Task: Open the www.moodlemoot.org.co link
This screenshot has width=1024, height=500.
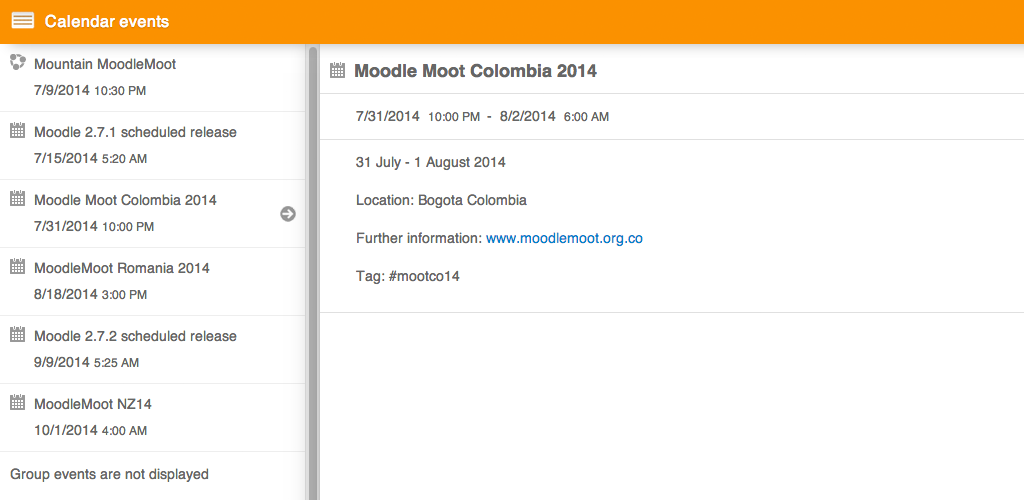Action: pyautogui.click(x=564, y=238)
